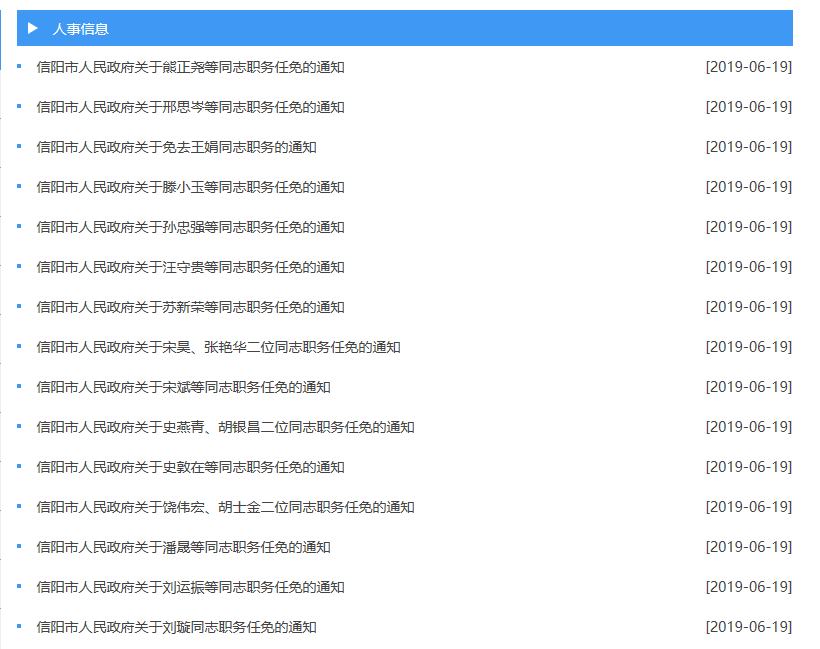Screen dimensions: 820x649
Task: Open the notice about 熊正尧等同志职务任免
Action: 190,67
